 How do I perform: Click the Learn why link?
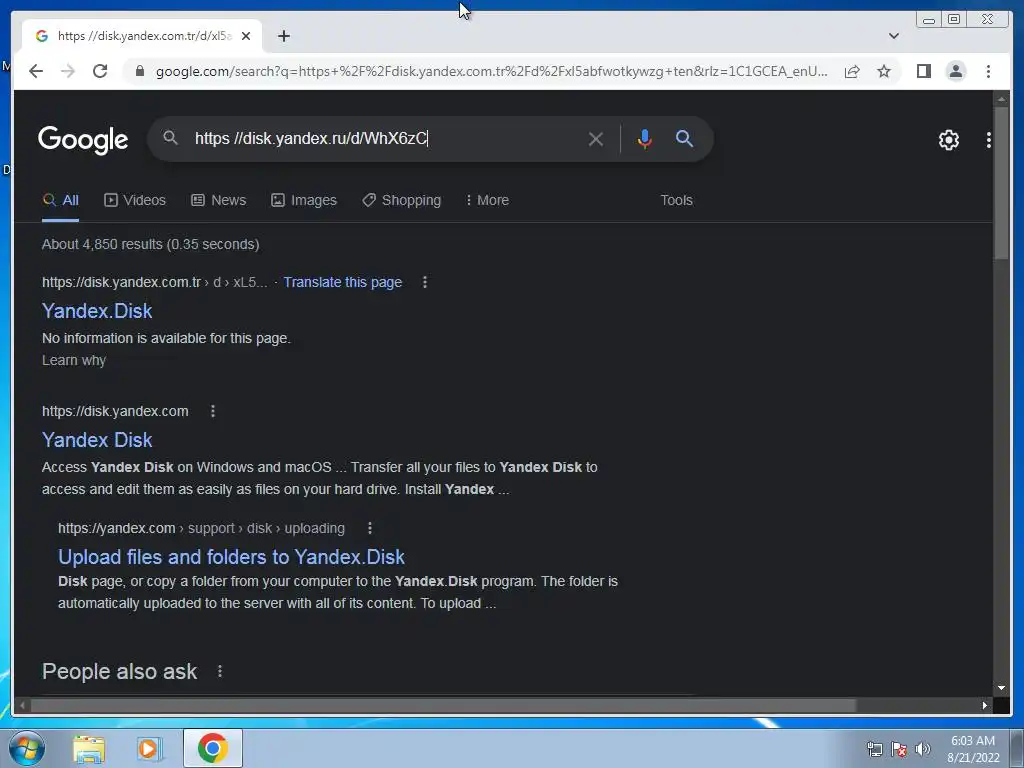[x=74, y=360]
